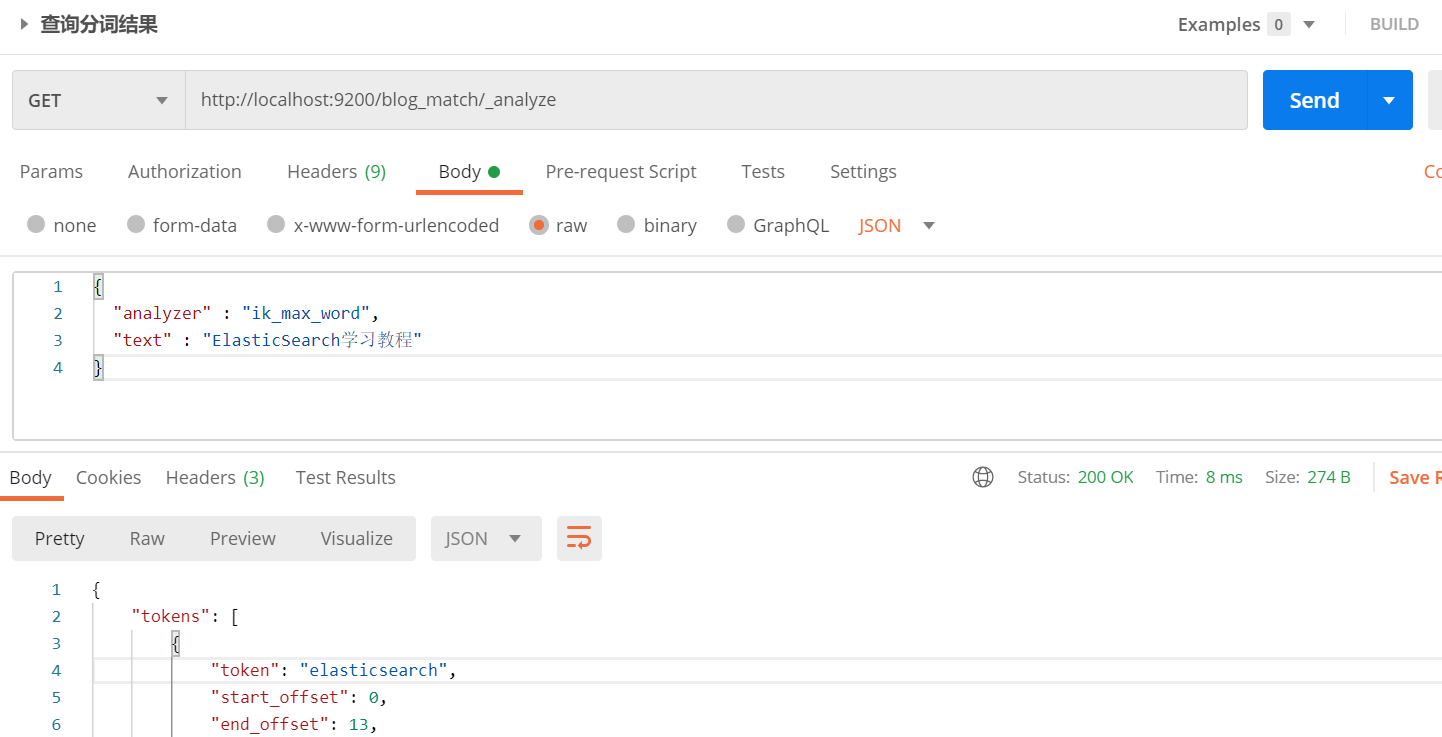1442x737 pixels.
Task: Click the globe network icon near Status
Action: (983, 477)
